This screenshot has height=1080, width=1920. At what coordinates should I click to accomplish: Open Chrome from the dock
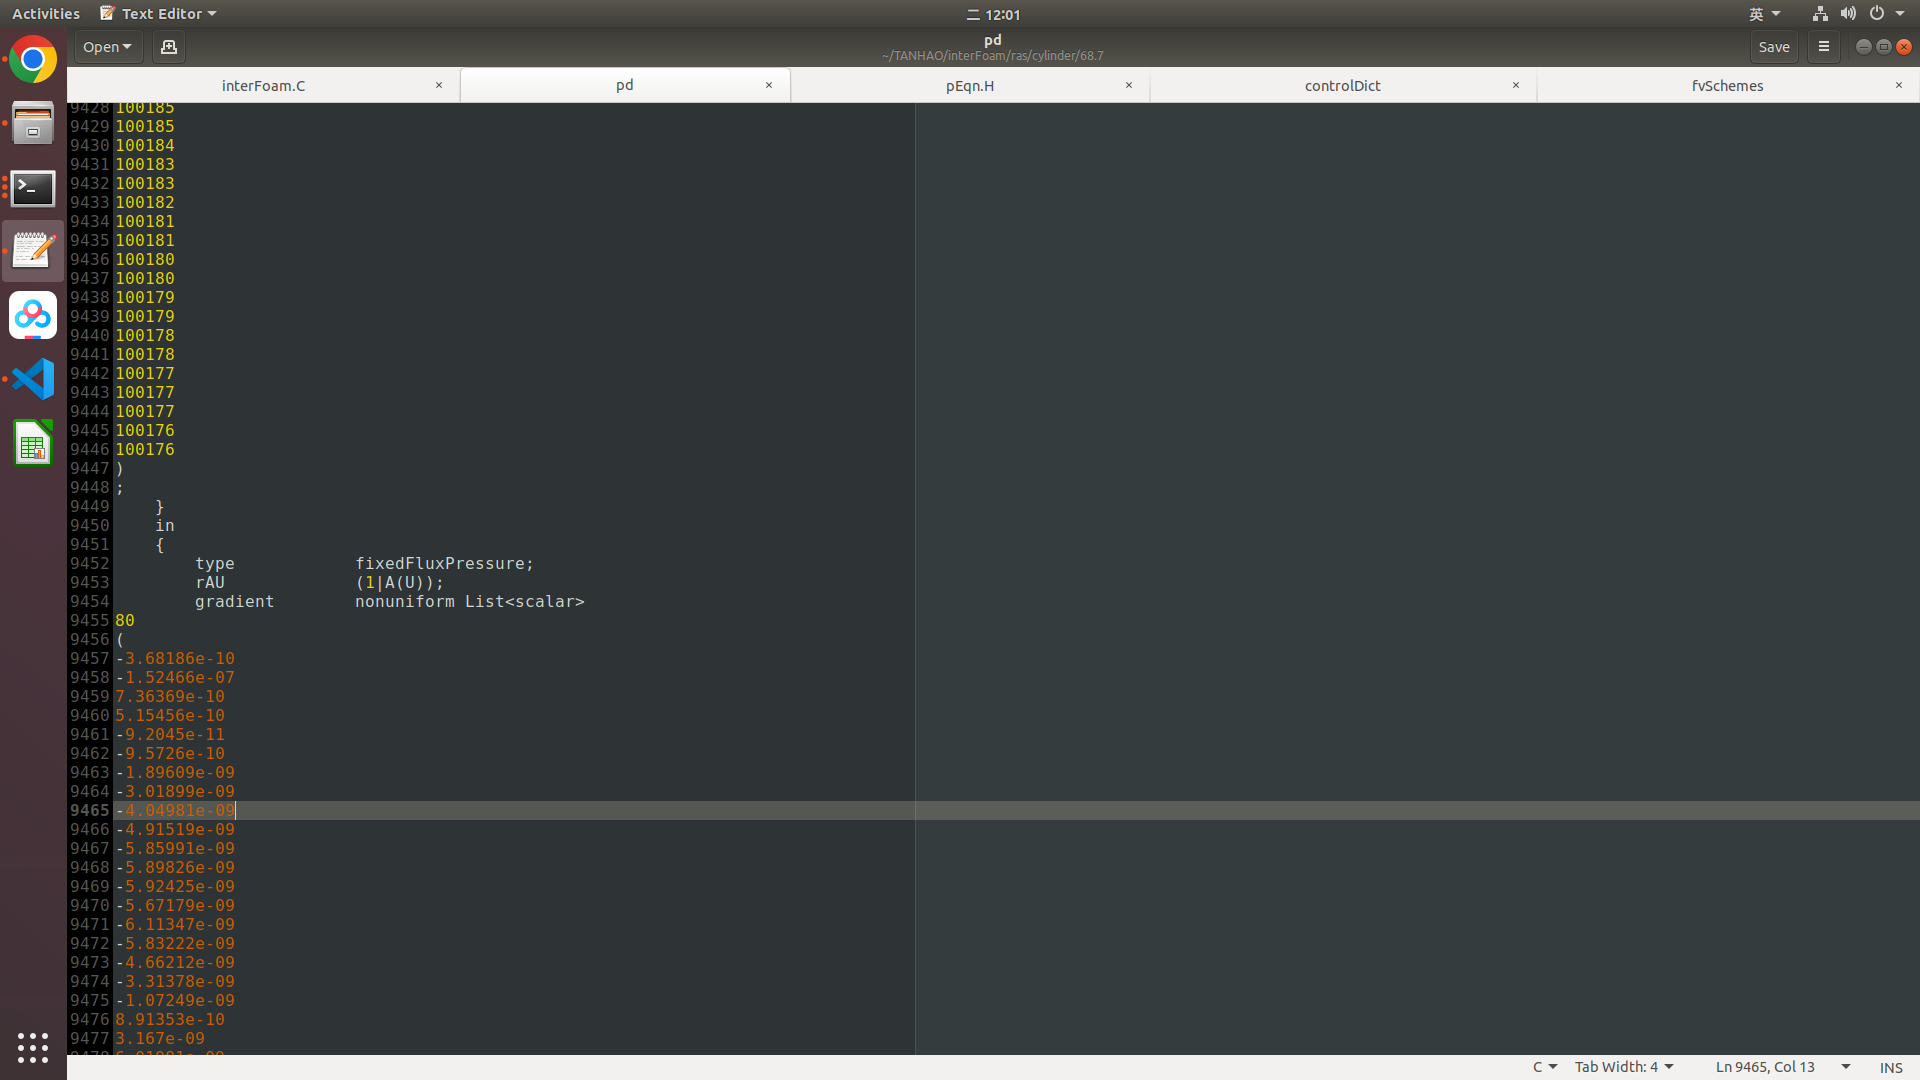tap(33, 59)
